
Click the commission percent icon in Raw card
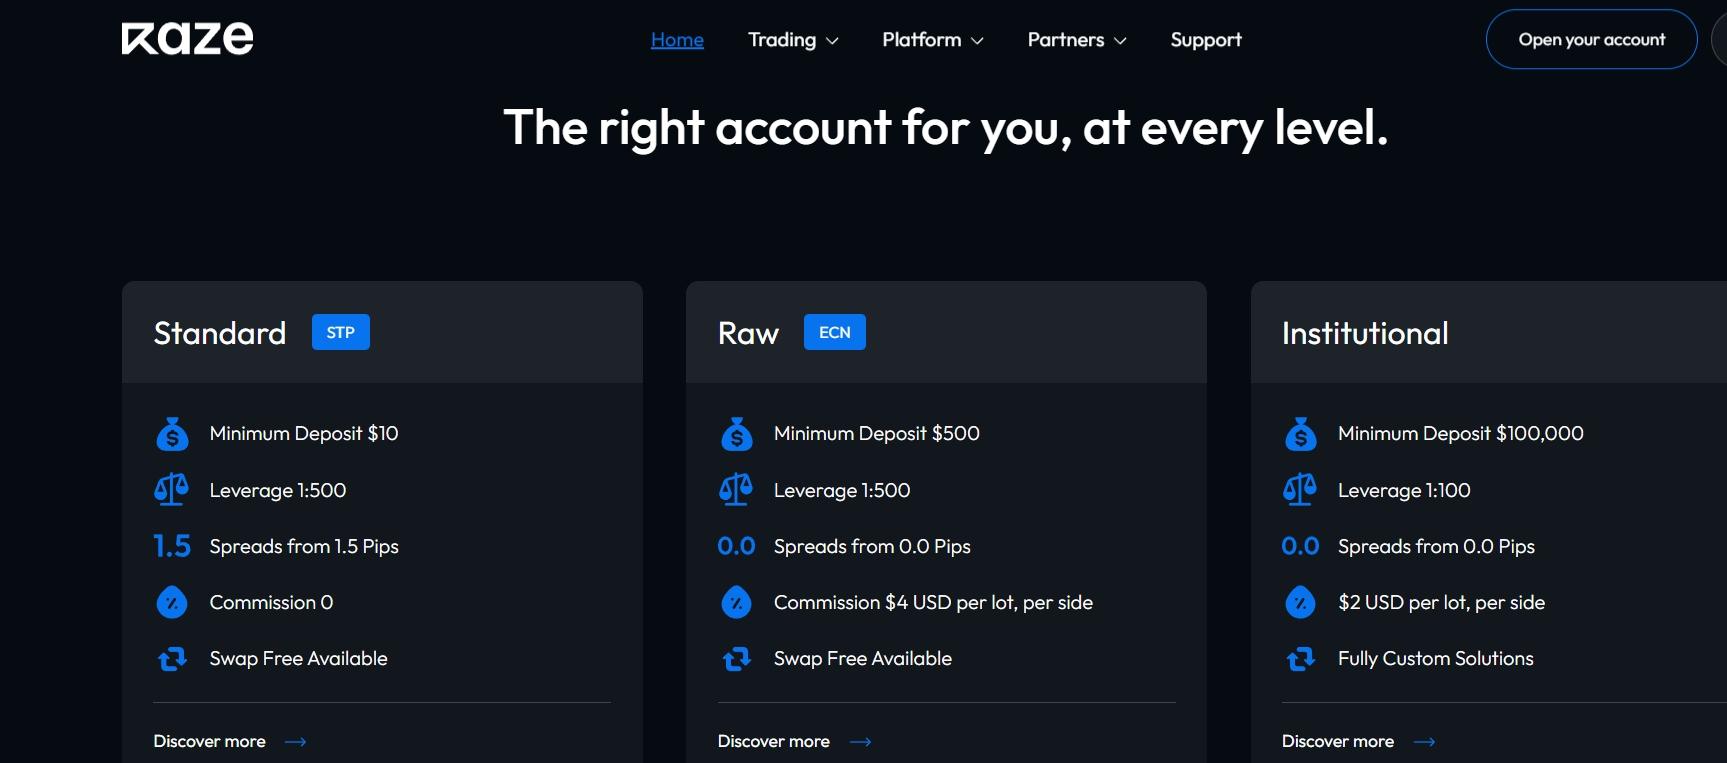click(737, 602)
